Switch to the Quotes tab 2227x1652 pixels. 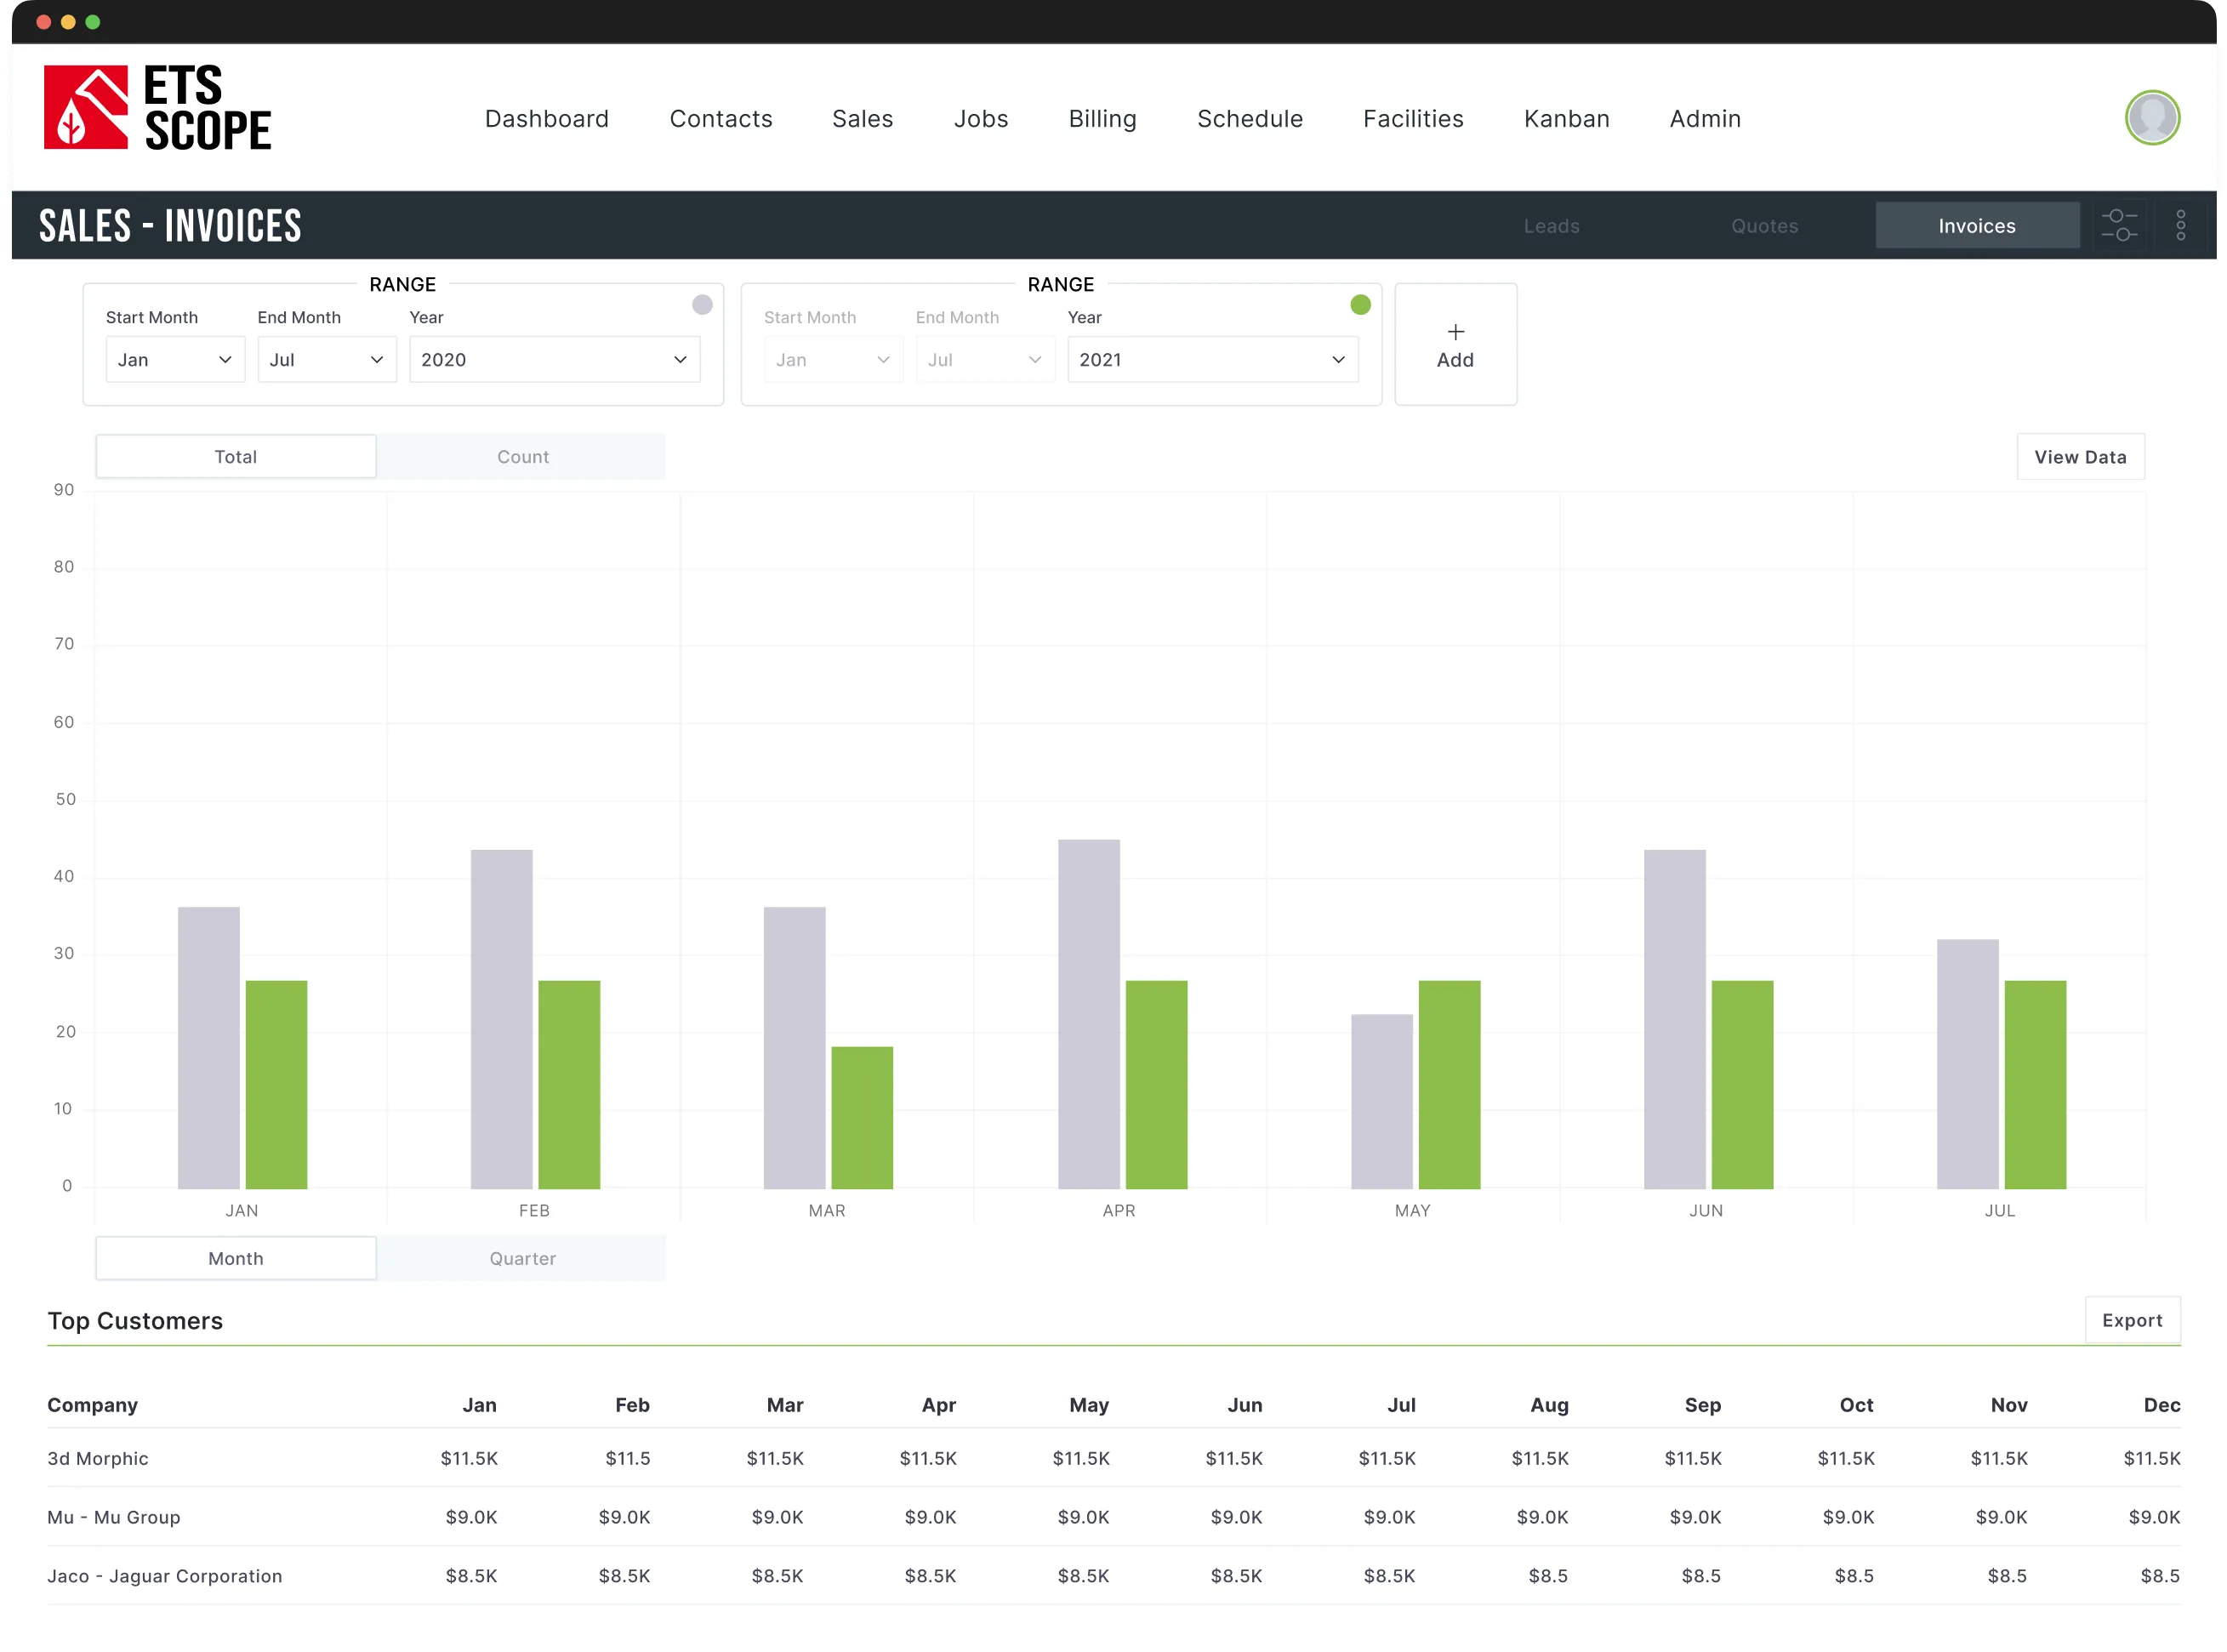1764,226
